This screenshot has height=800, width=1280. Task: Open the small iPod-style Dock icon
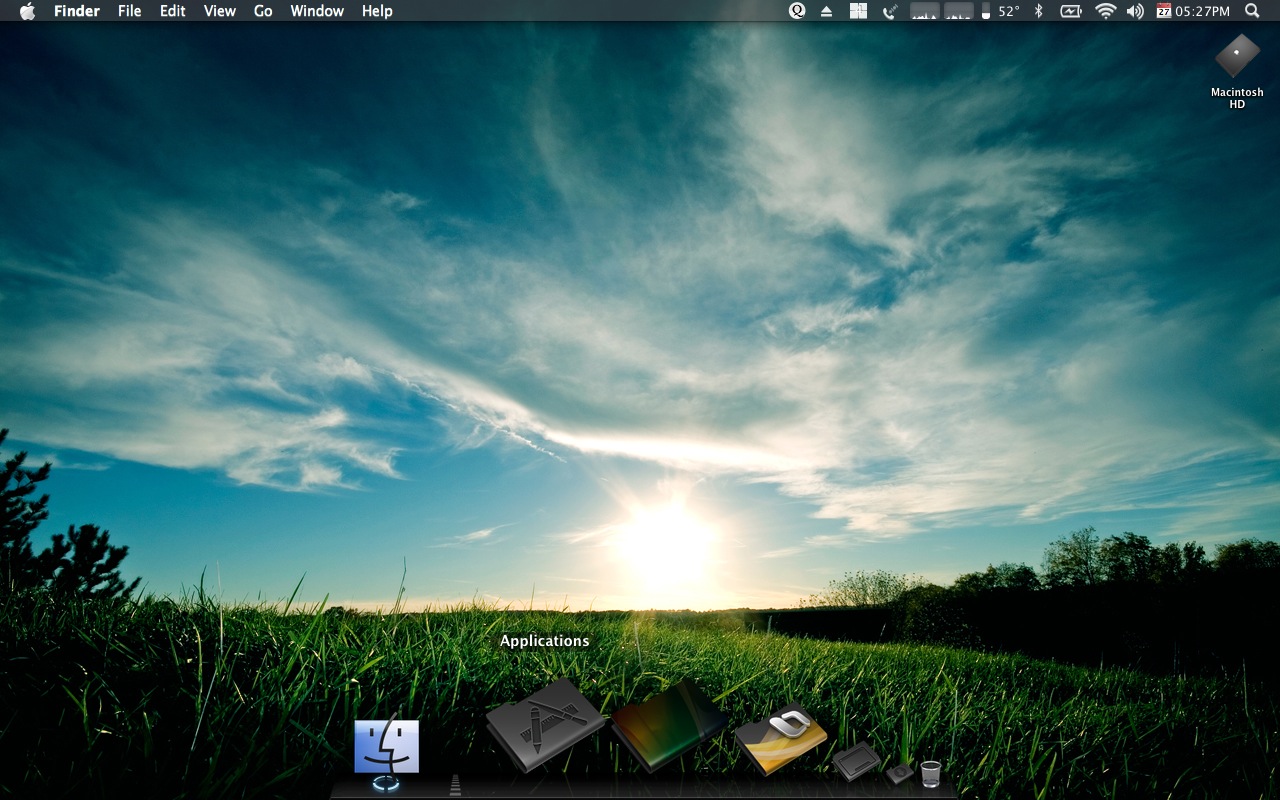coord(900,772)
